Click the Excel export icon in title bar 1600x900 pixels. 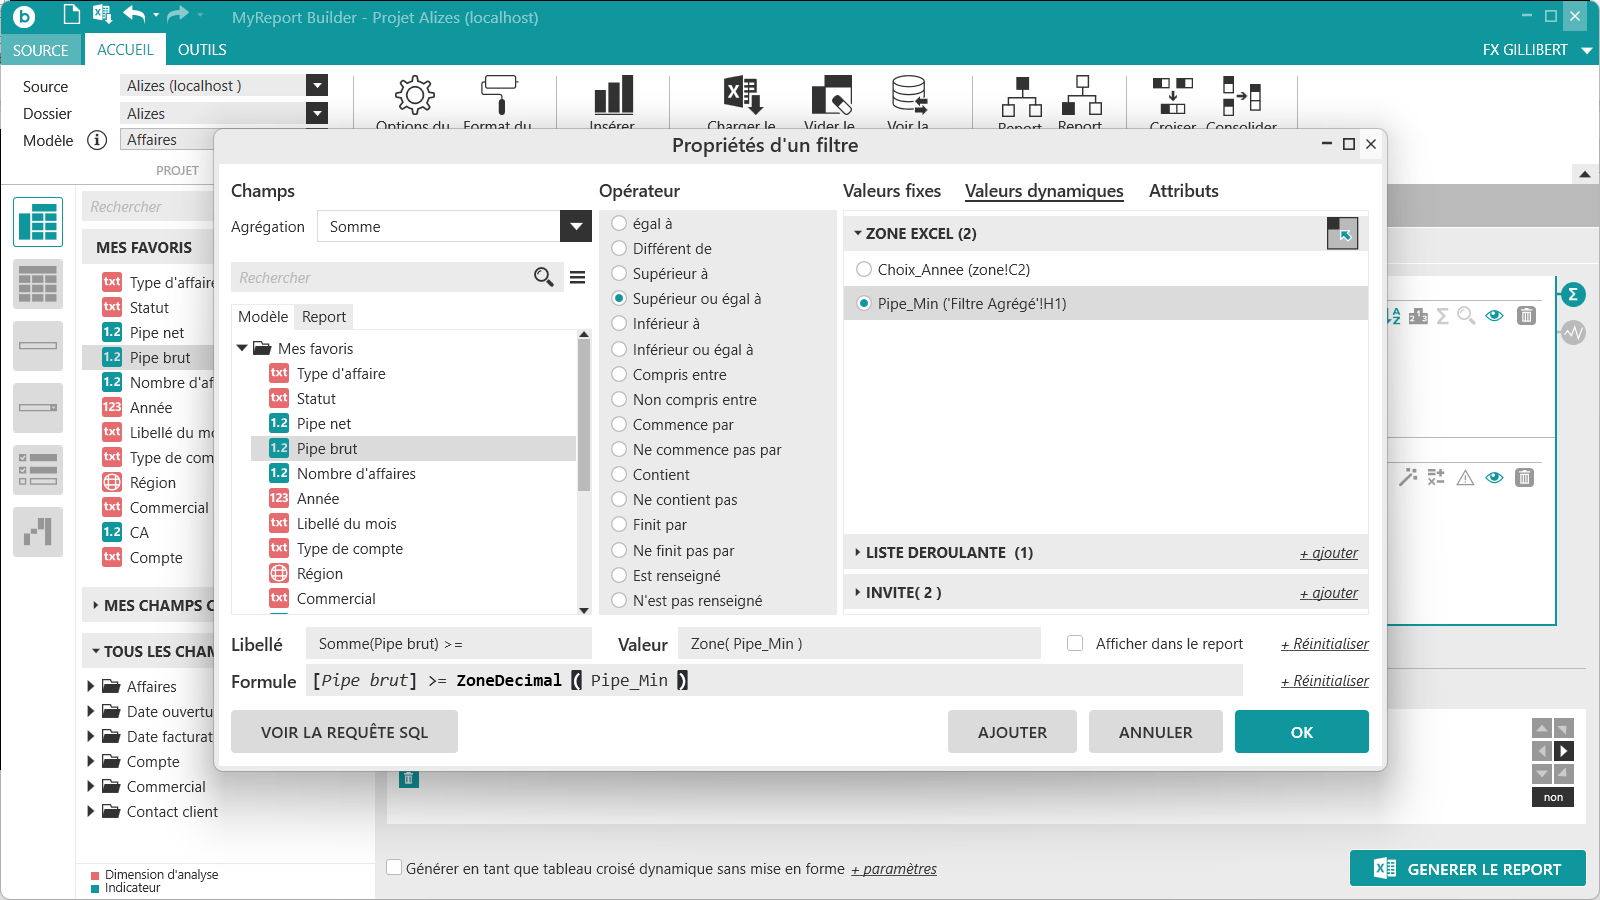click(101, 14)
